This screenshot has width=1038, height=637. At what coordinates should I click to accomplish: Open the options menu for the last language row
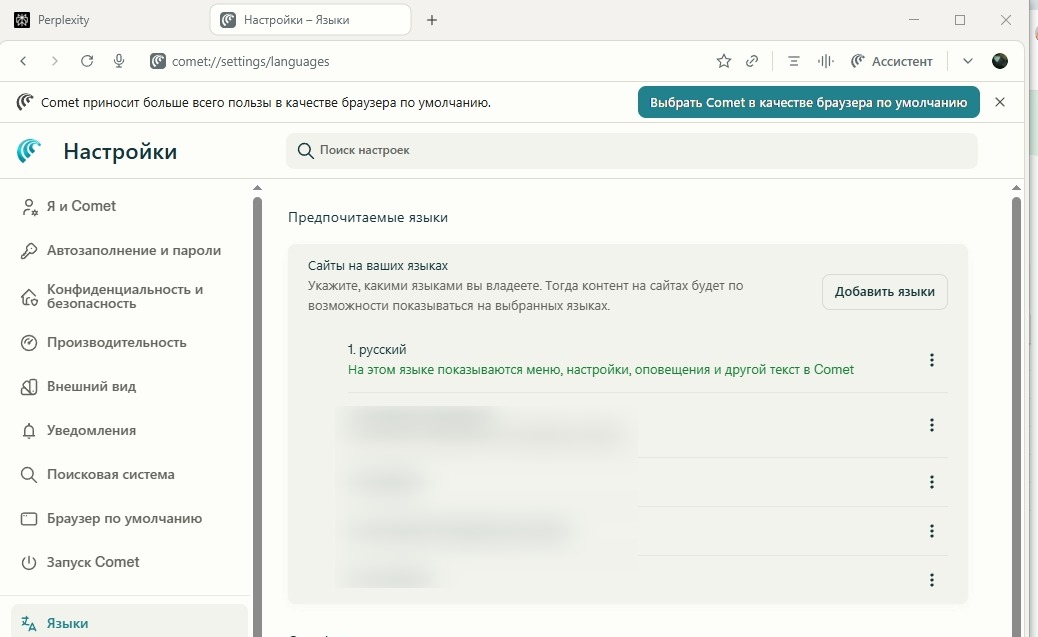point(931,580)
